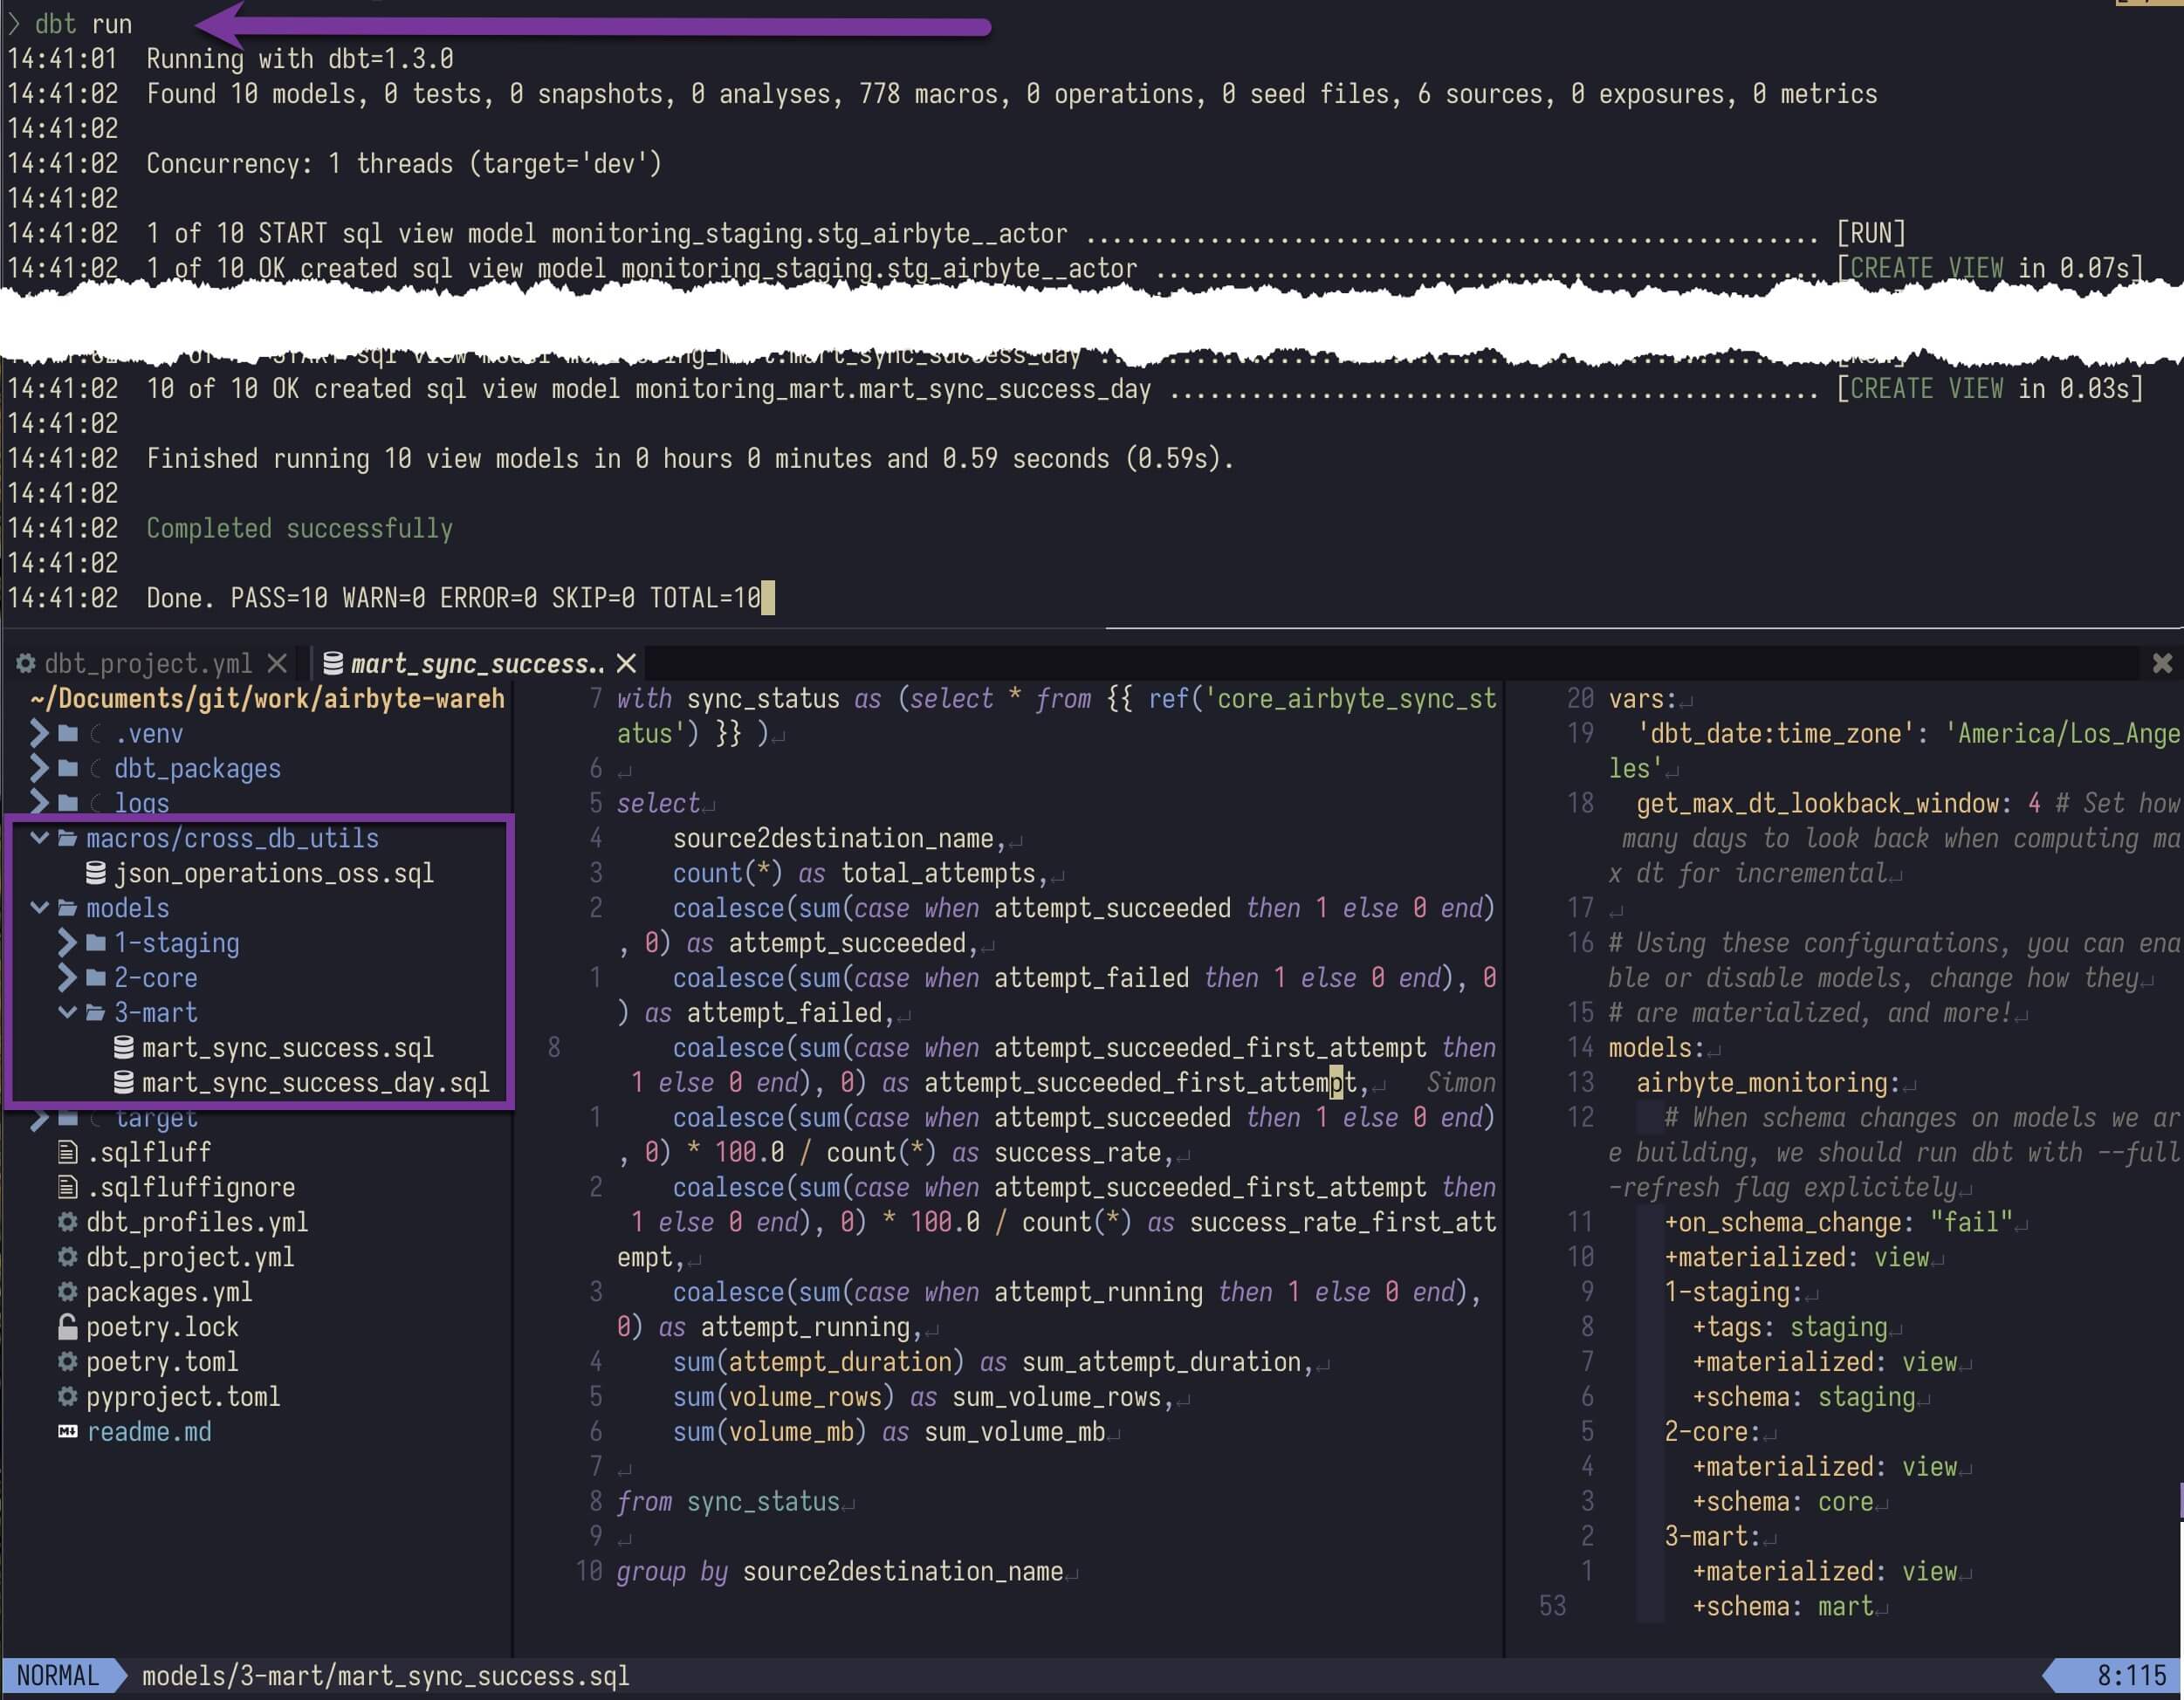Close panel with far-right X button

point(2162,663)
